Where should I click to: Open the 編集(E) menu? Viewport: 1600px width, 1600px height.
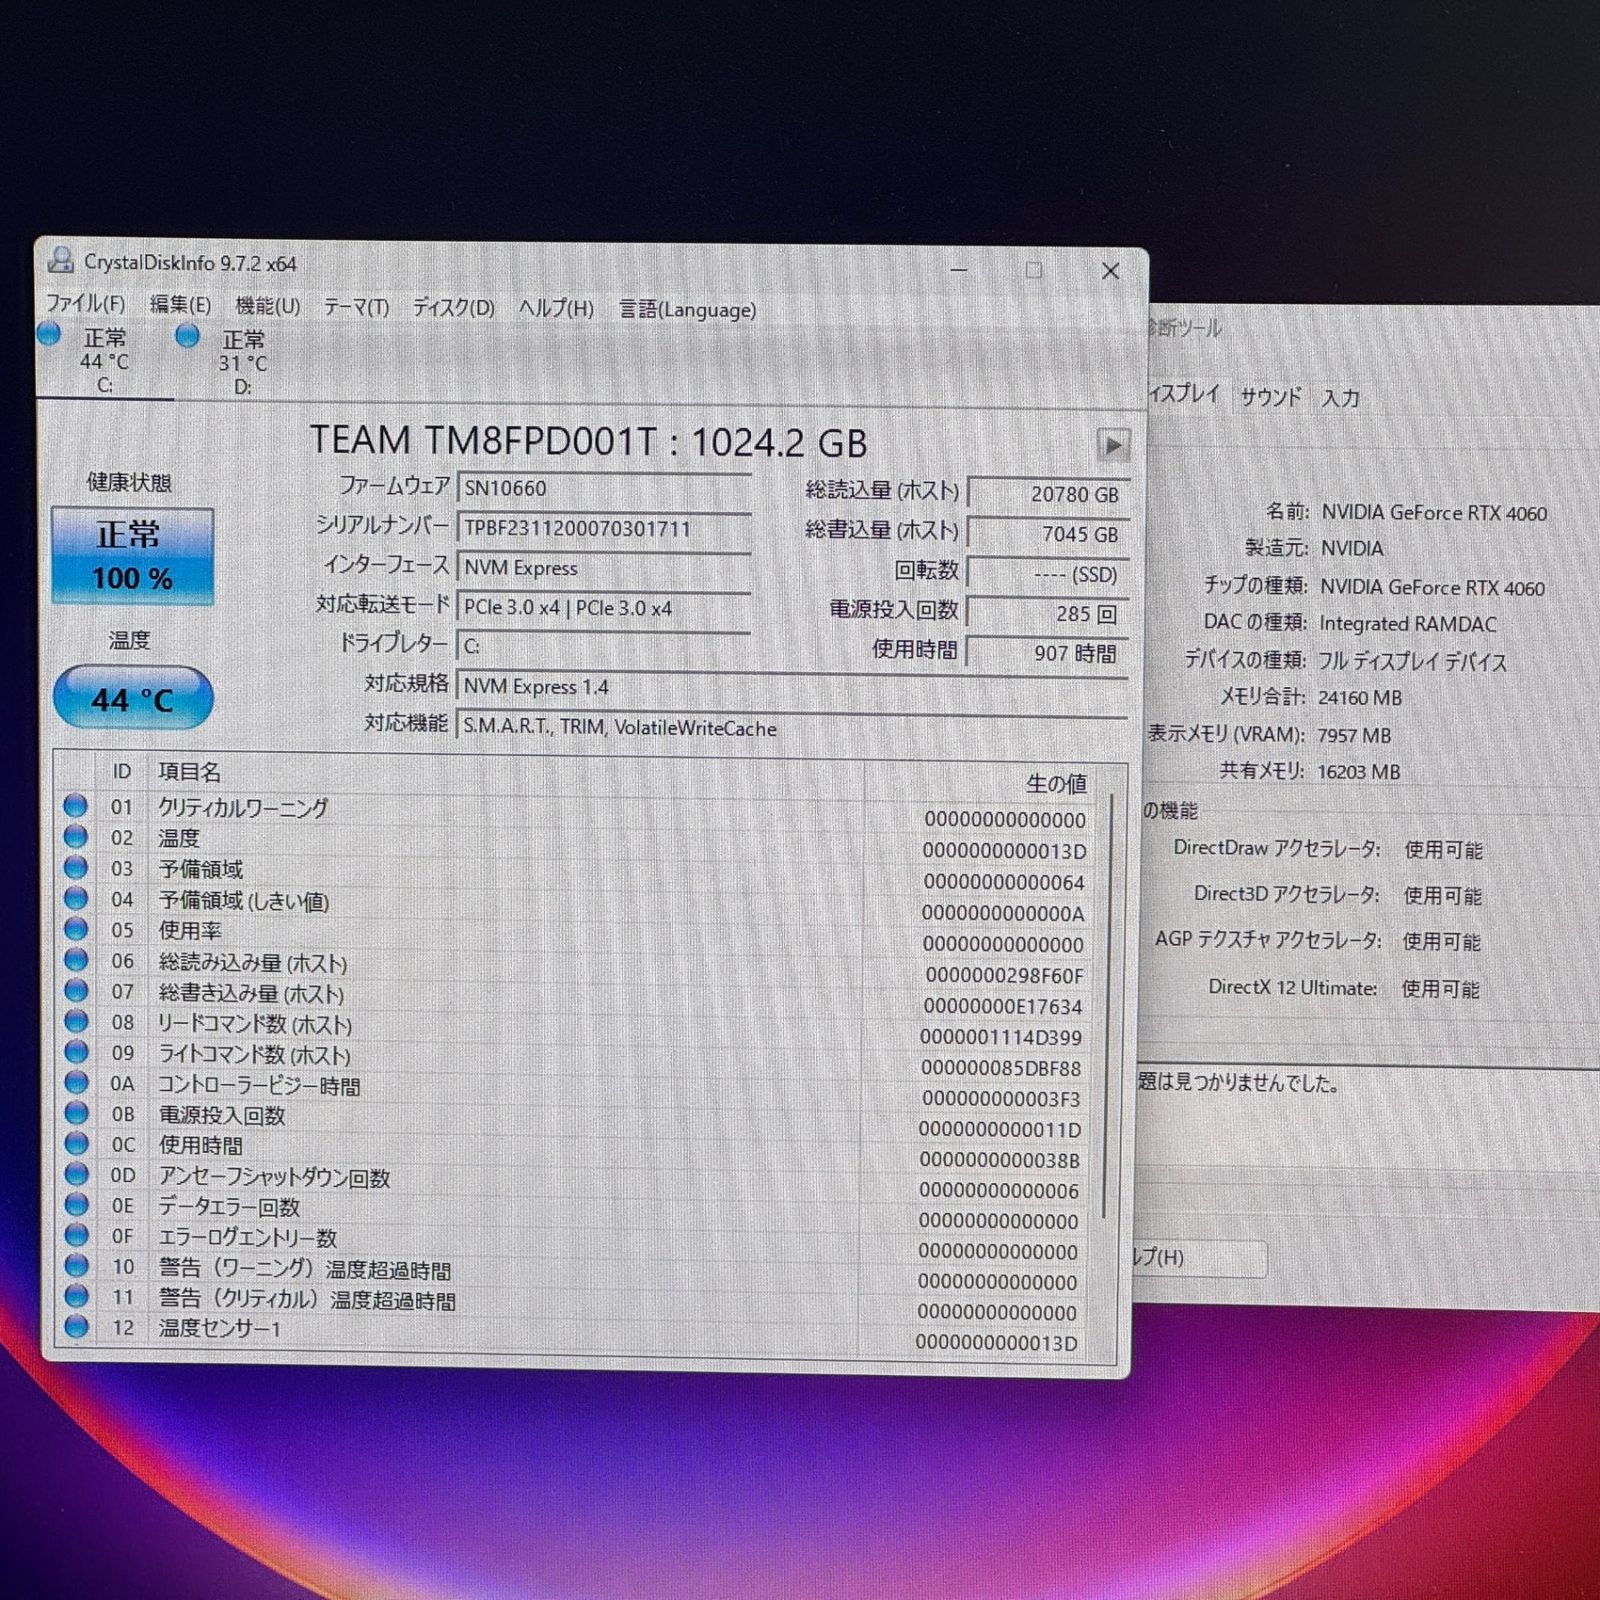(x=180, y=304)
